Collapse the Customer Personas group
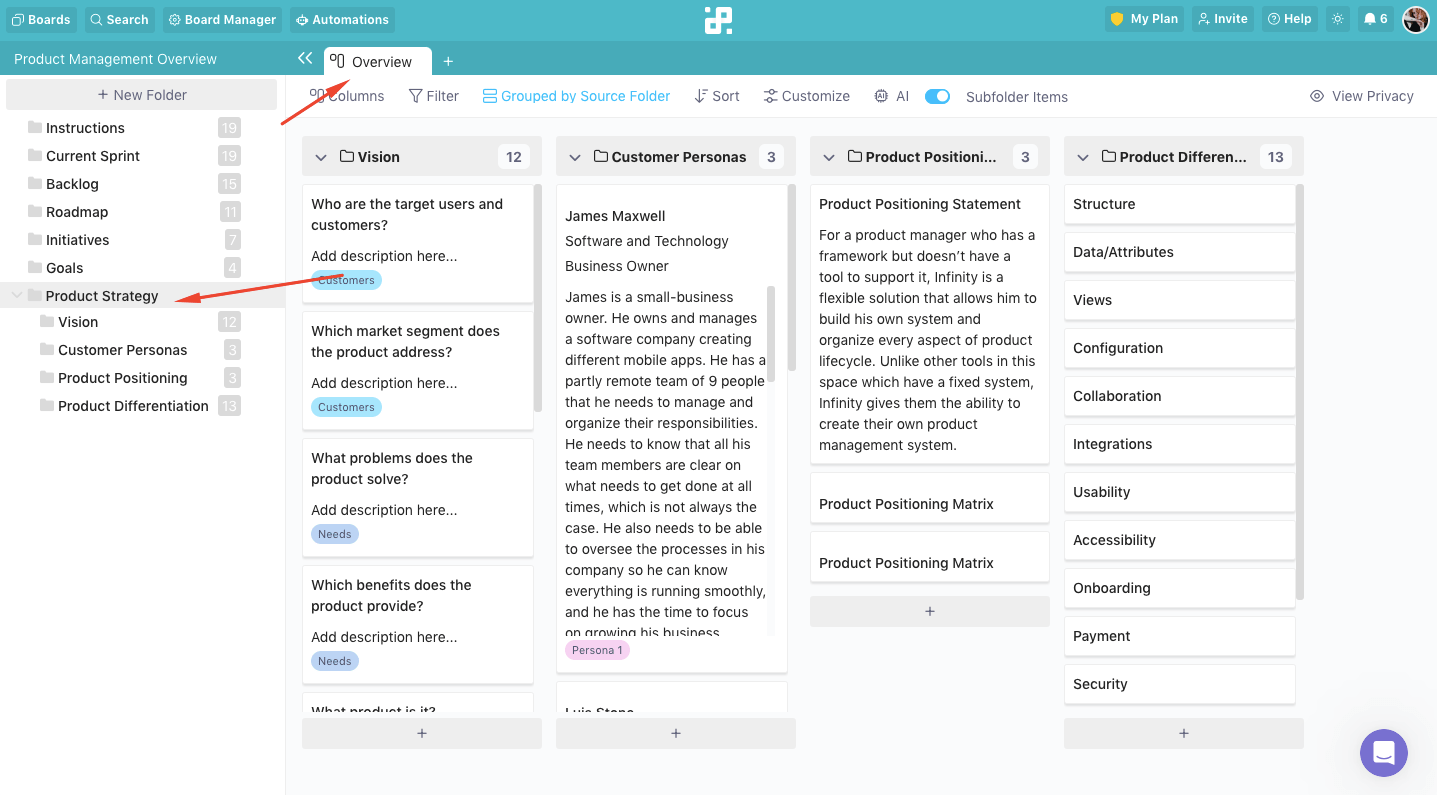 574,157
